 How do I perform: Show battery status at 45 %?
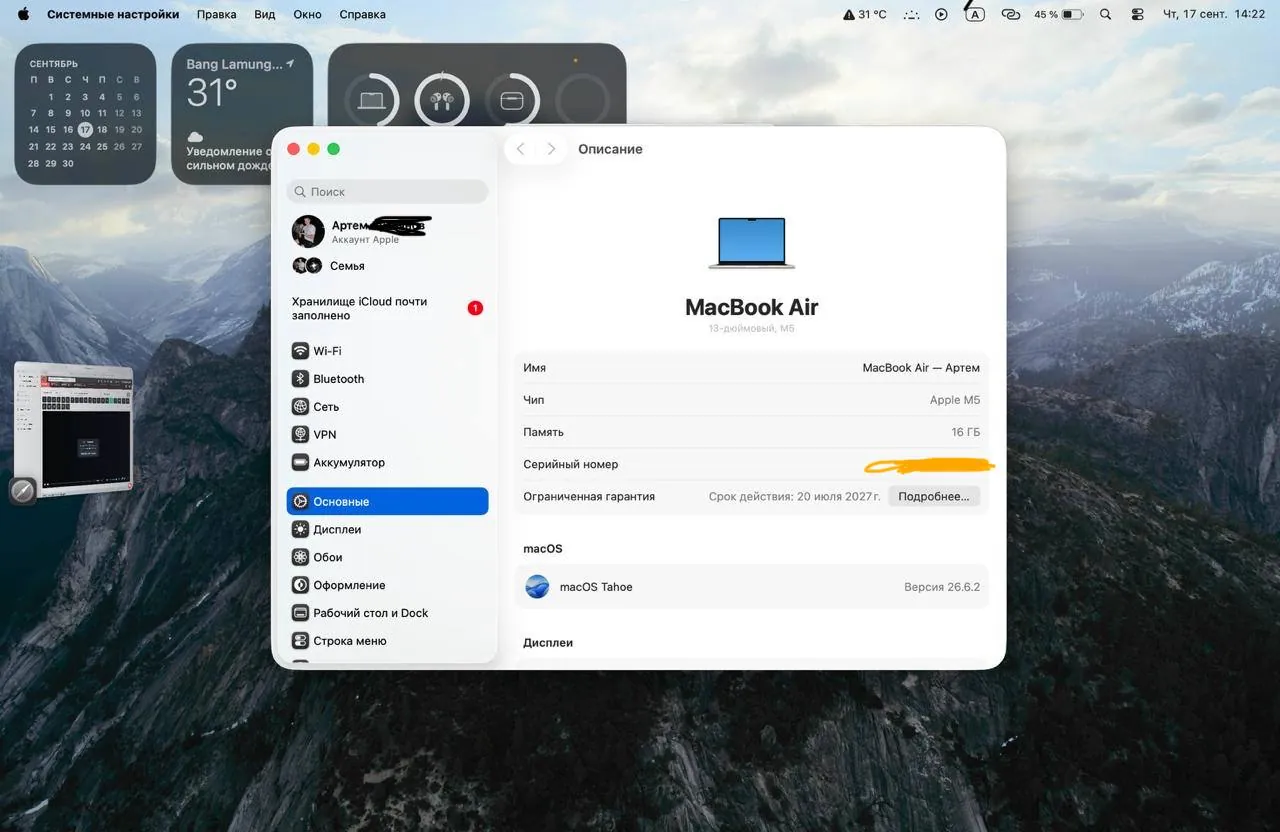(1059, 14)
